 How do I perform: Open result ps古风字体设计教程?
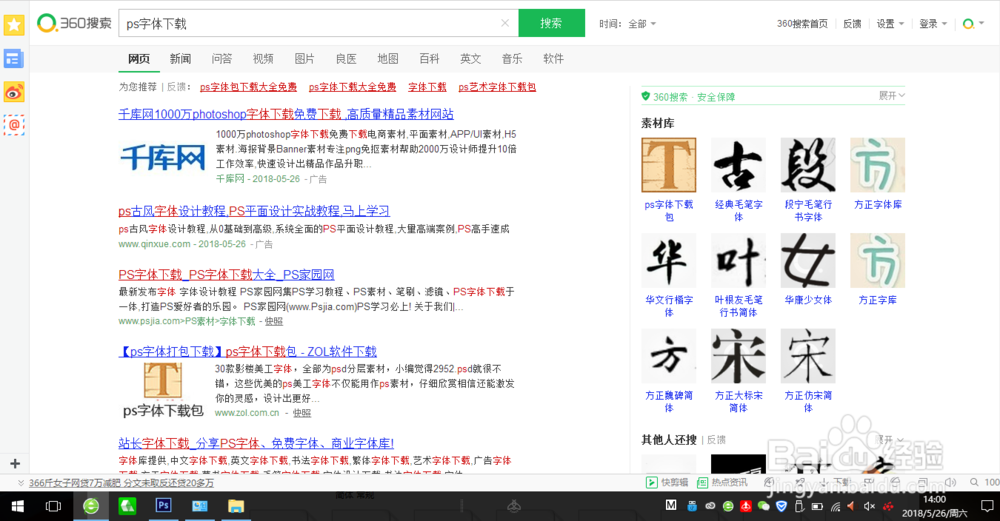(254, 210)
